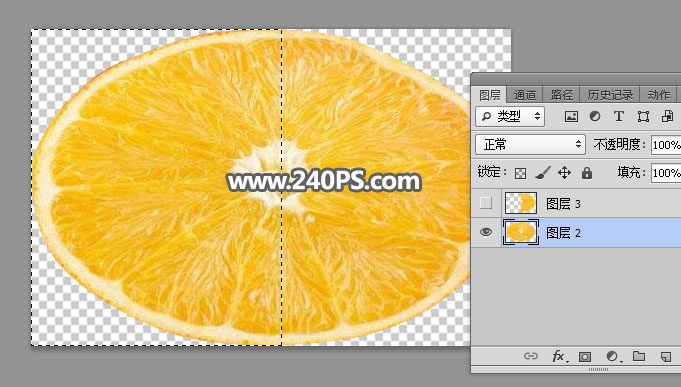Create new fill or adjustment layer
Image resolution: width=681 pixels, height=387 pixels.
613,357
